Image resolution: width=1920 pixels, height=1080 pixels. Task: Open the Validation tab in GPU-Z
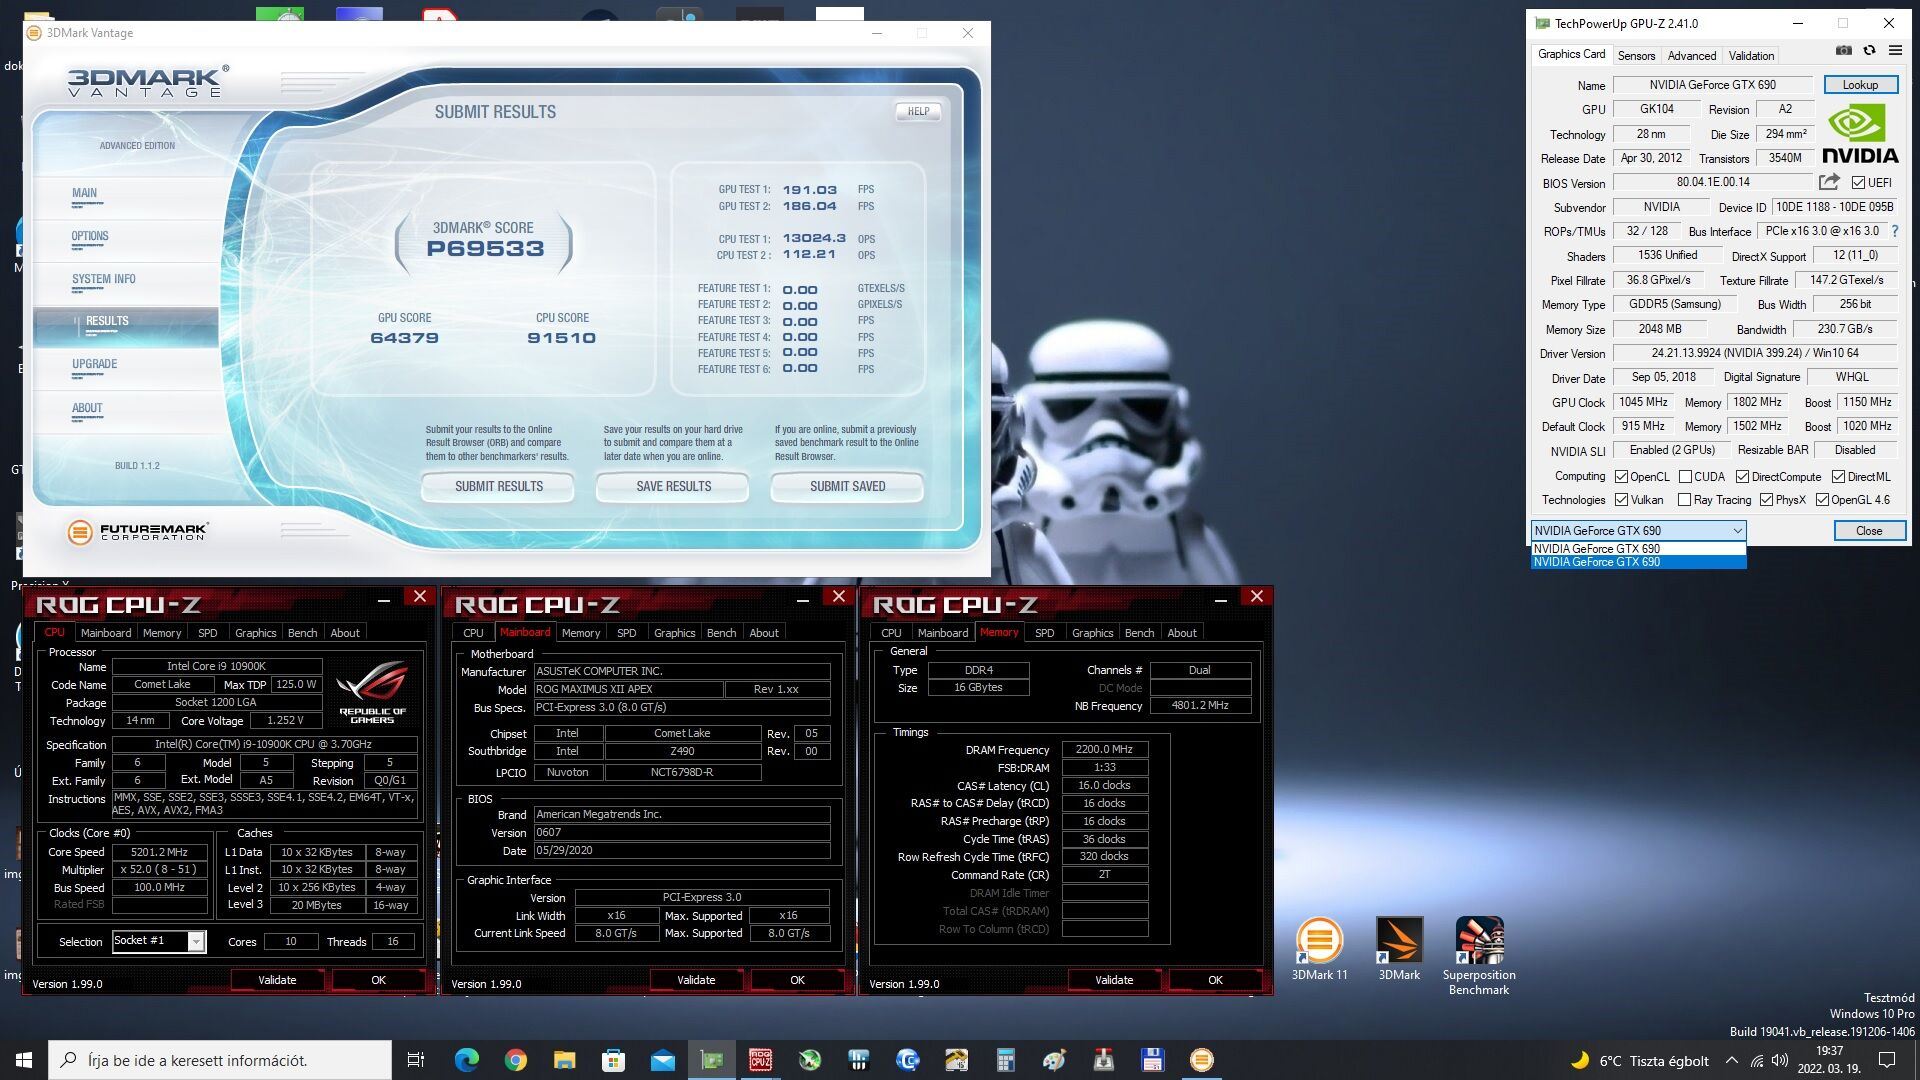(1751, 56)
